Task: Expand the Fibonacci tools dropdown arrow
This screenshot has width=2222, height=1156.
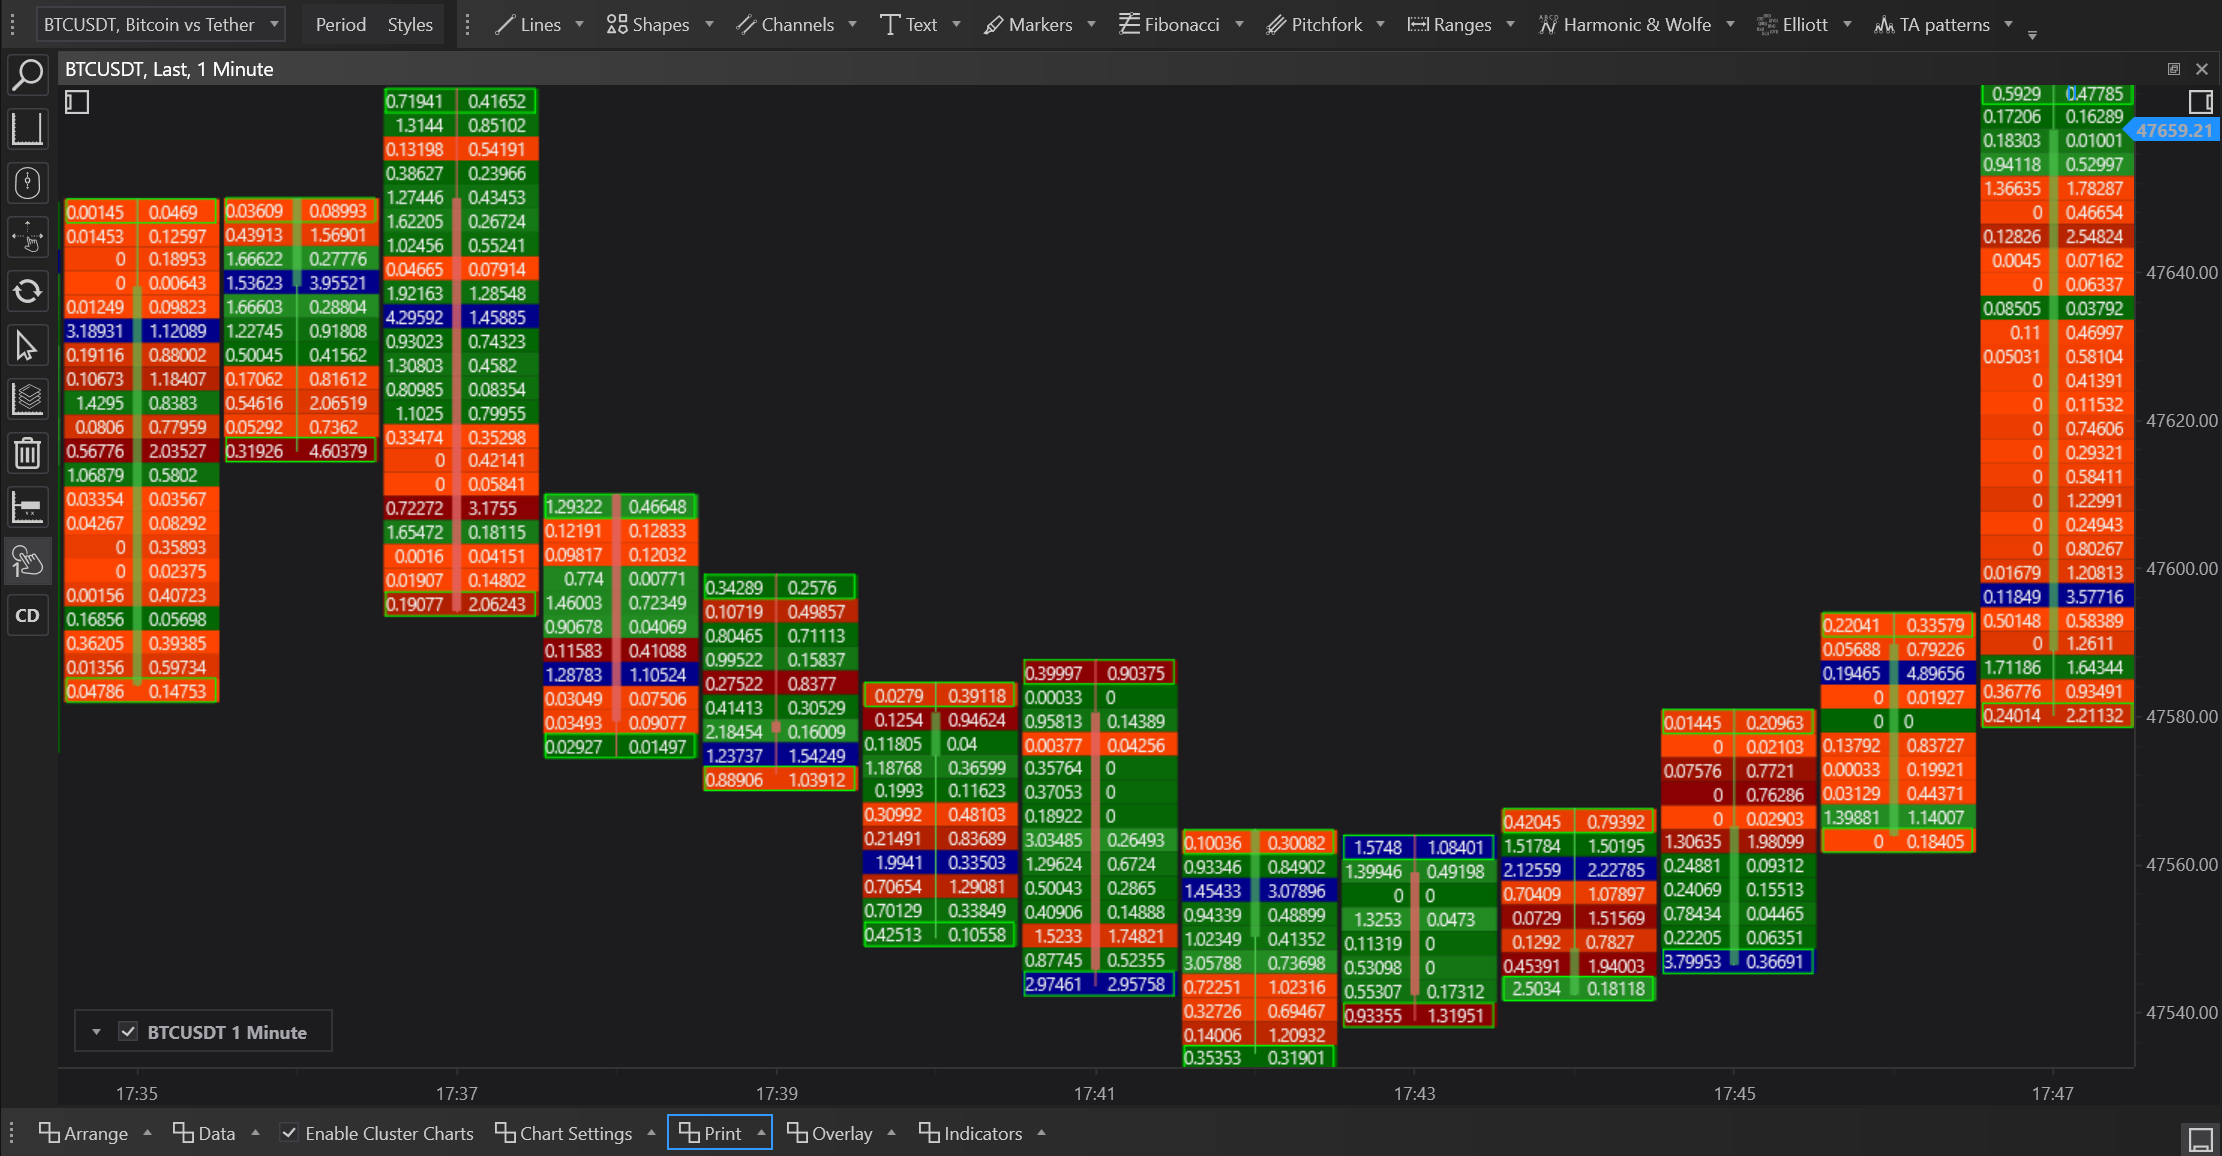Action: pyautogui.click(x=1239, y=24)
